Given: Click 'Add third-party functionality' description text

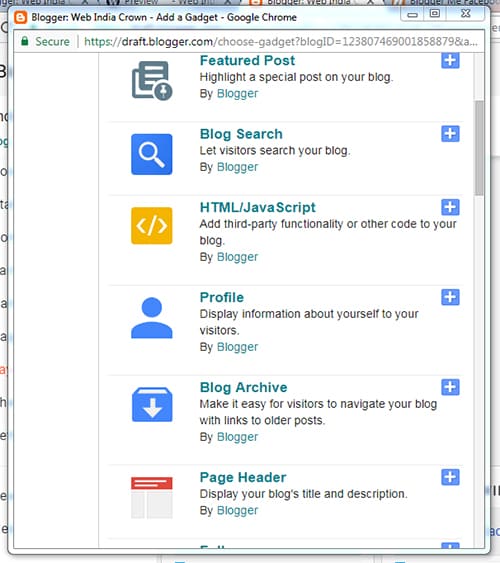Looking at the screenshot, I should (328, 232).
